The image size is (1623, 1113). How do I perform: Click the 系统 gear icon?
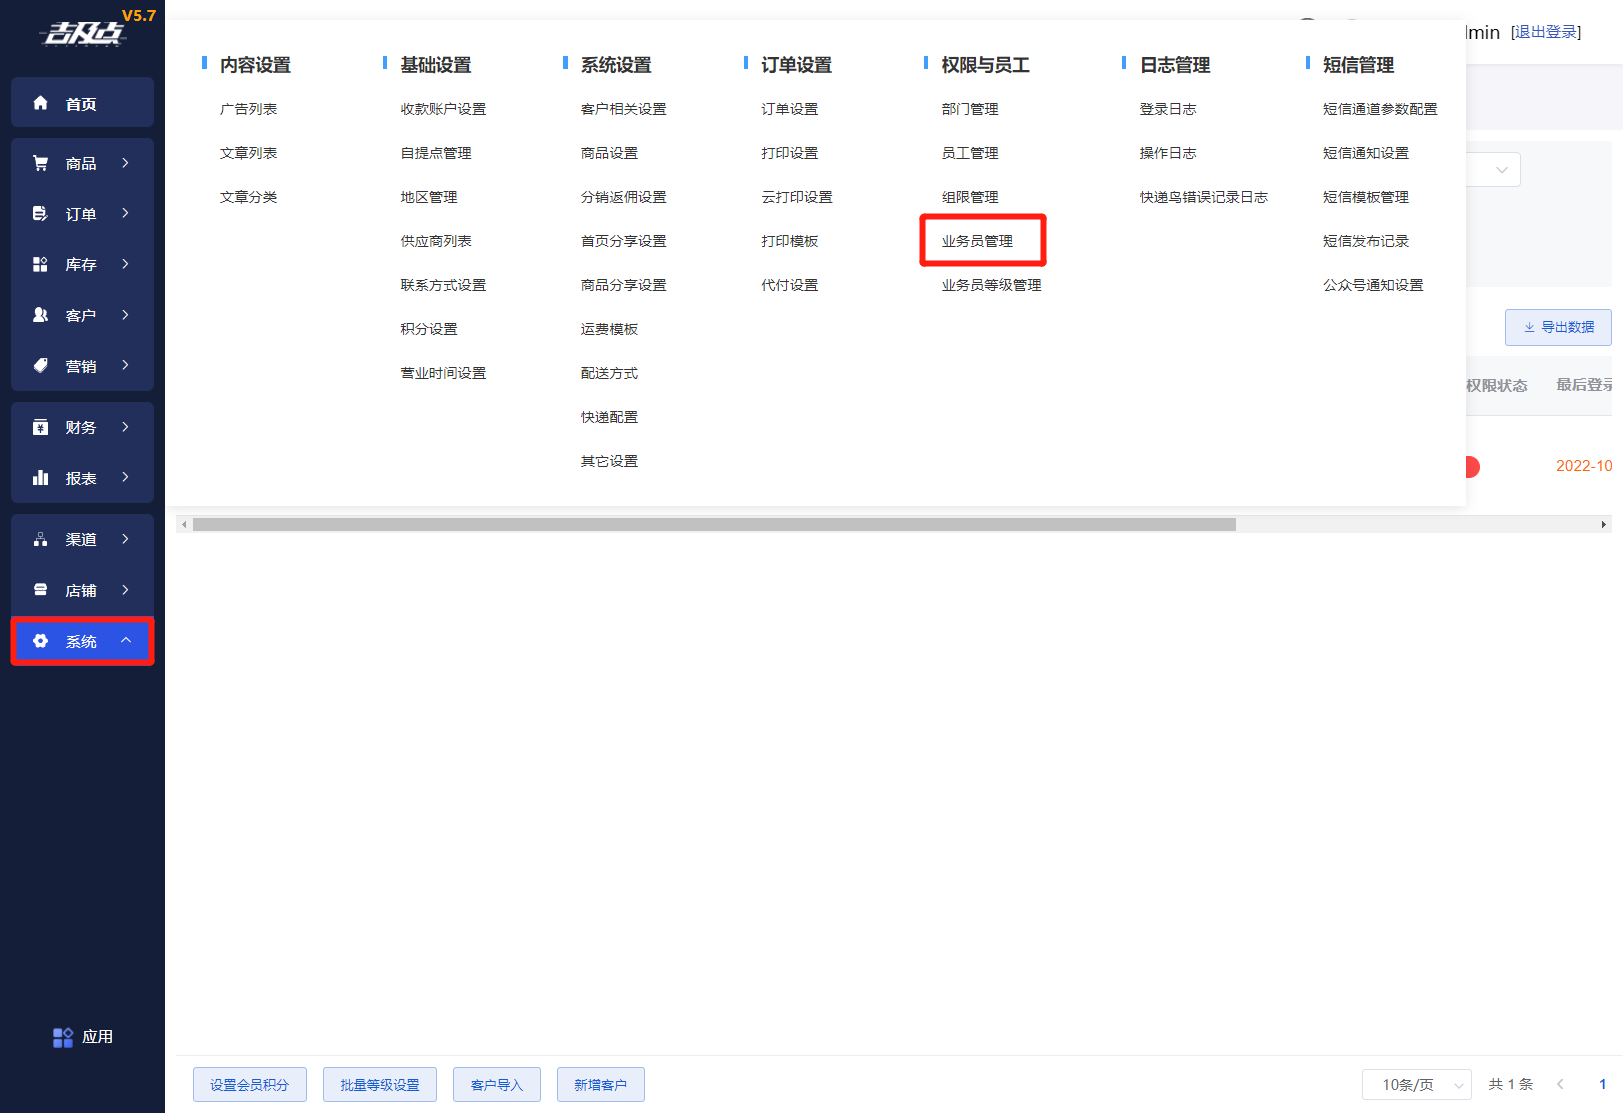pyautogui.click(x=40, y=641)
